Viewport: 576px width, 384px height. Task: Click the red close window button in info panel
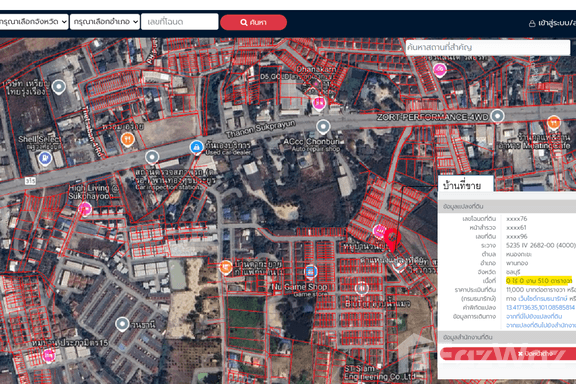pos(508,354)
